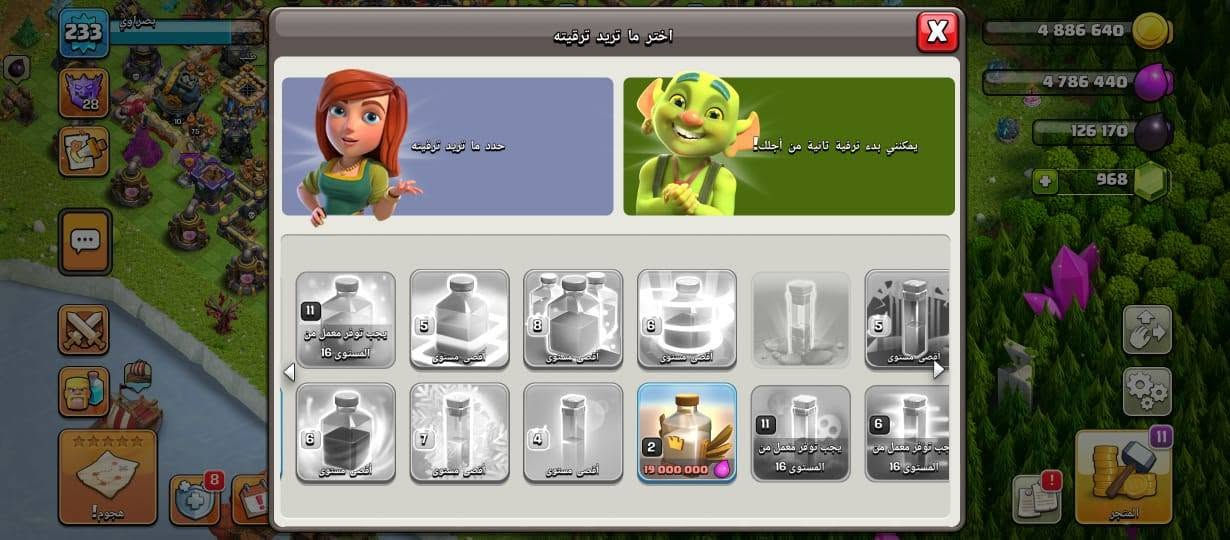
Task: Open the village layout editor icon
Action: (1146, 330)
